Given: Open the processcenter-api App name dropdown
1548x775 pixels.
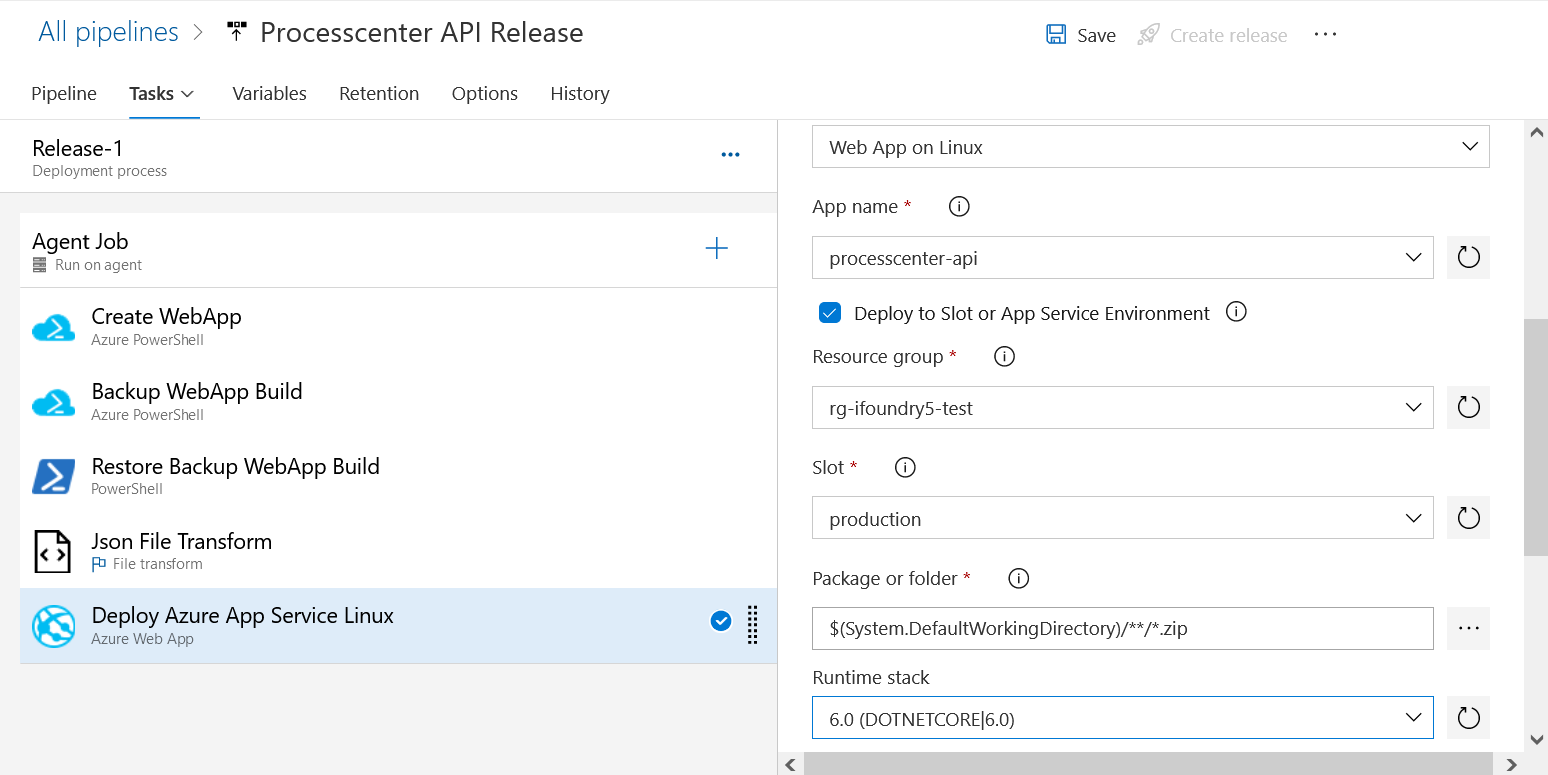Looking at the screenshot, I should (1122, 258).
